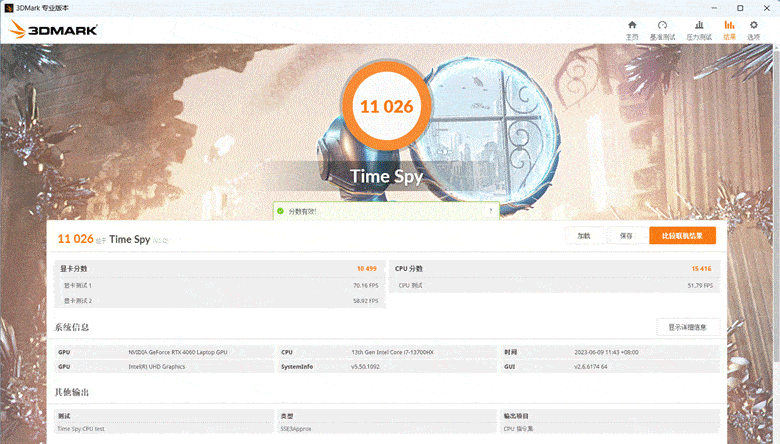
Task: Click the CPU 测试 row label
Action: (x=410, y=285)
